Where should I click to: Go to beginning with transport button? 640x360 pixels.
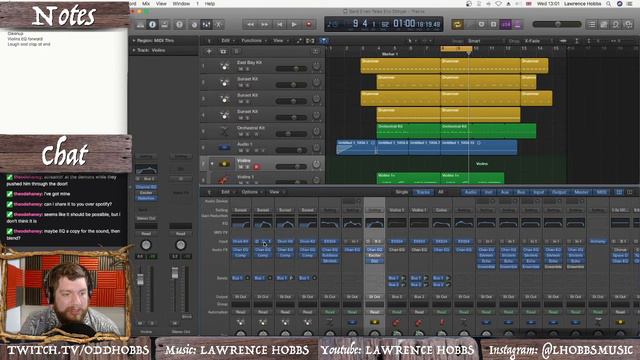280,24
